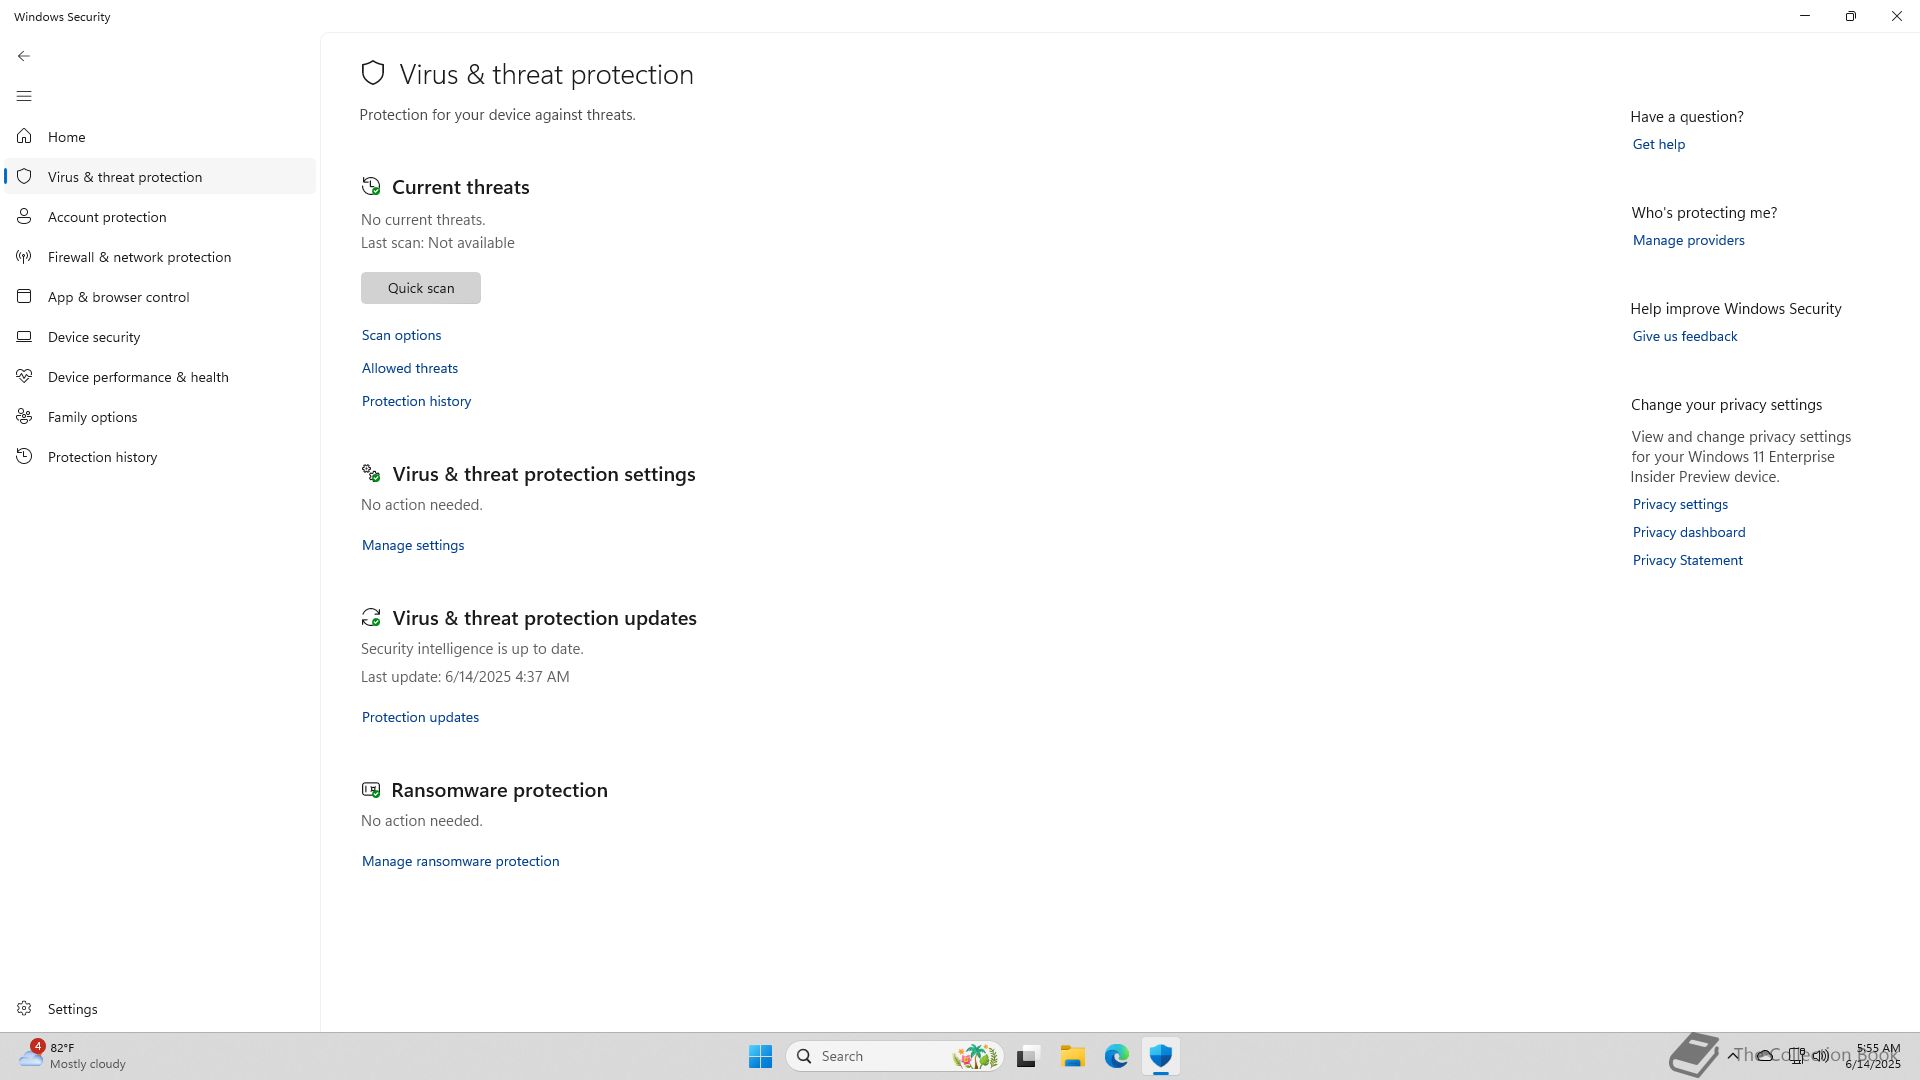Open the Device security page
Screen dimensions: 1920x1080
[94, 337]
